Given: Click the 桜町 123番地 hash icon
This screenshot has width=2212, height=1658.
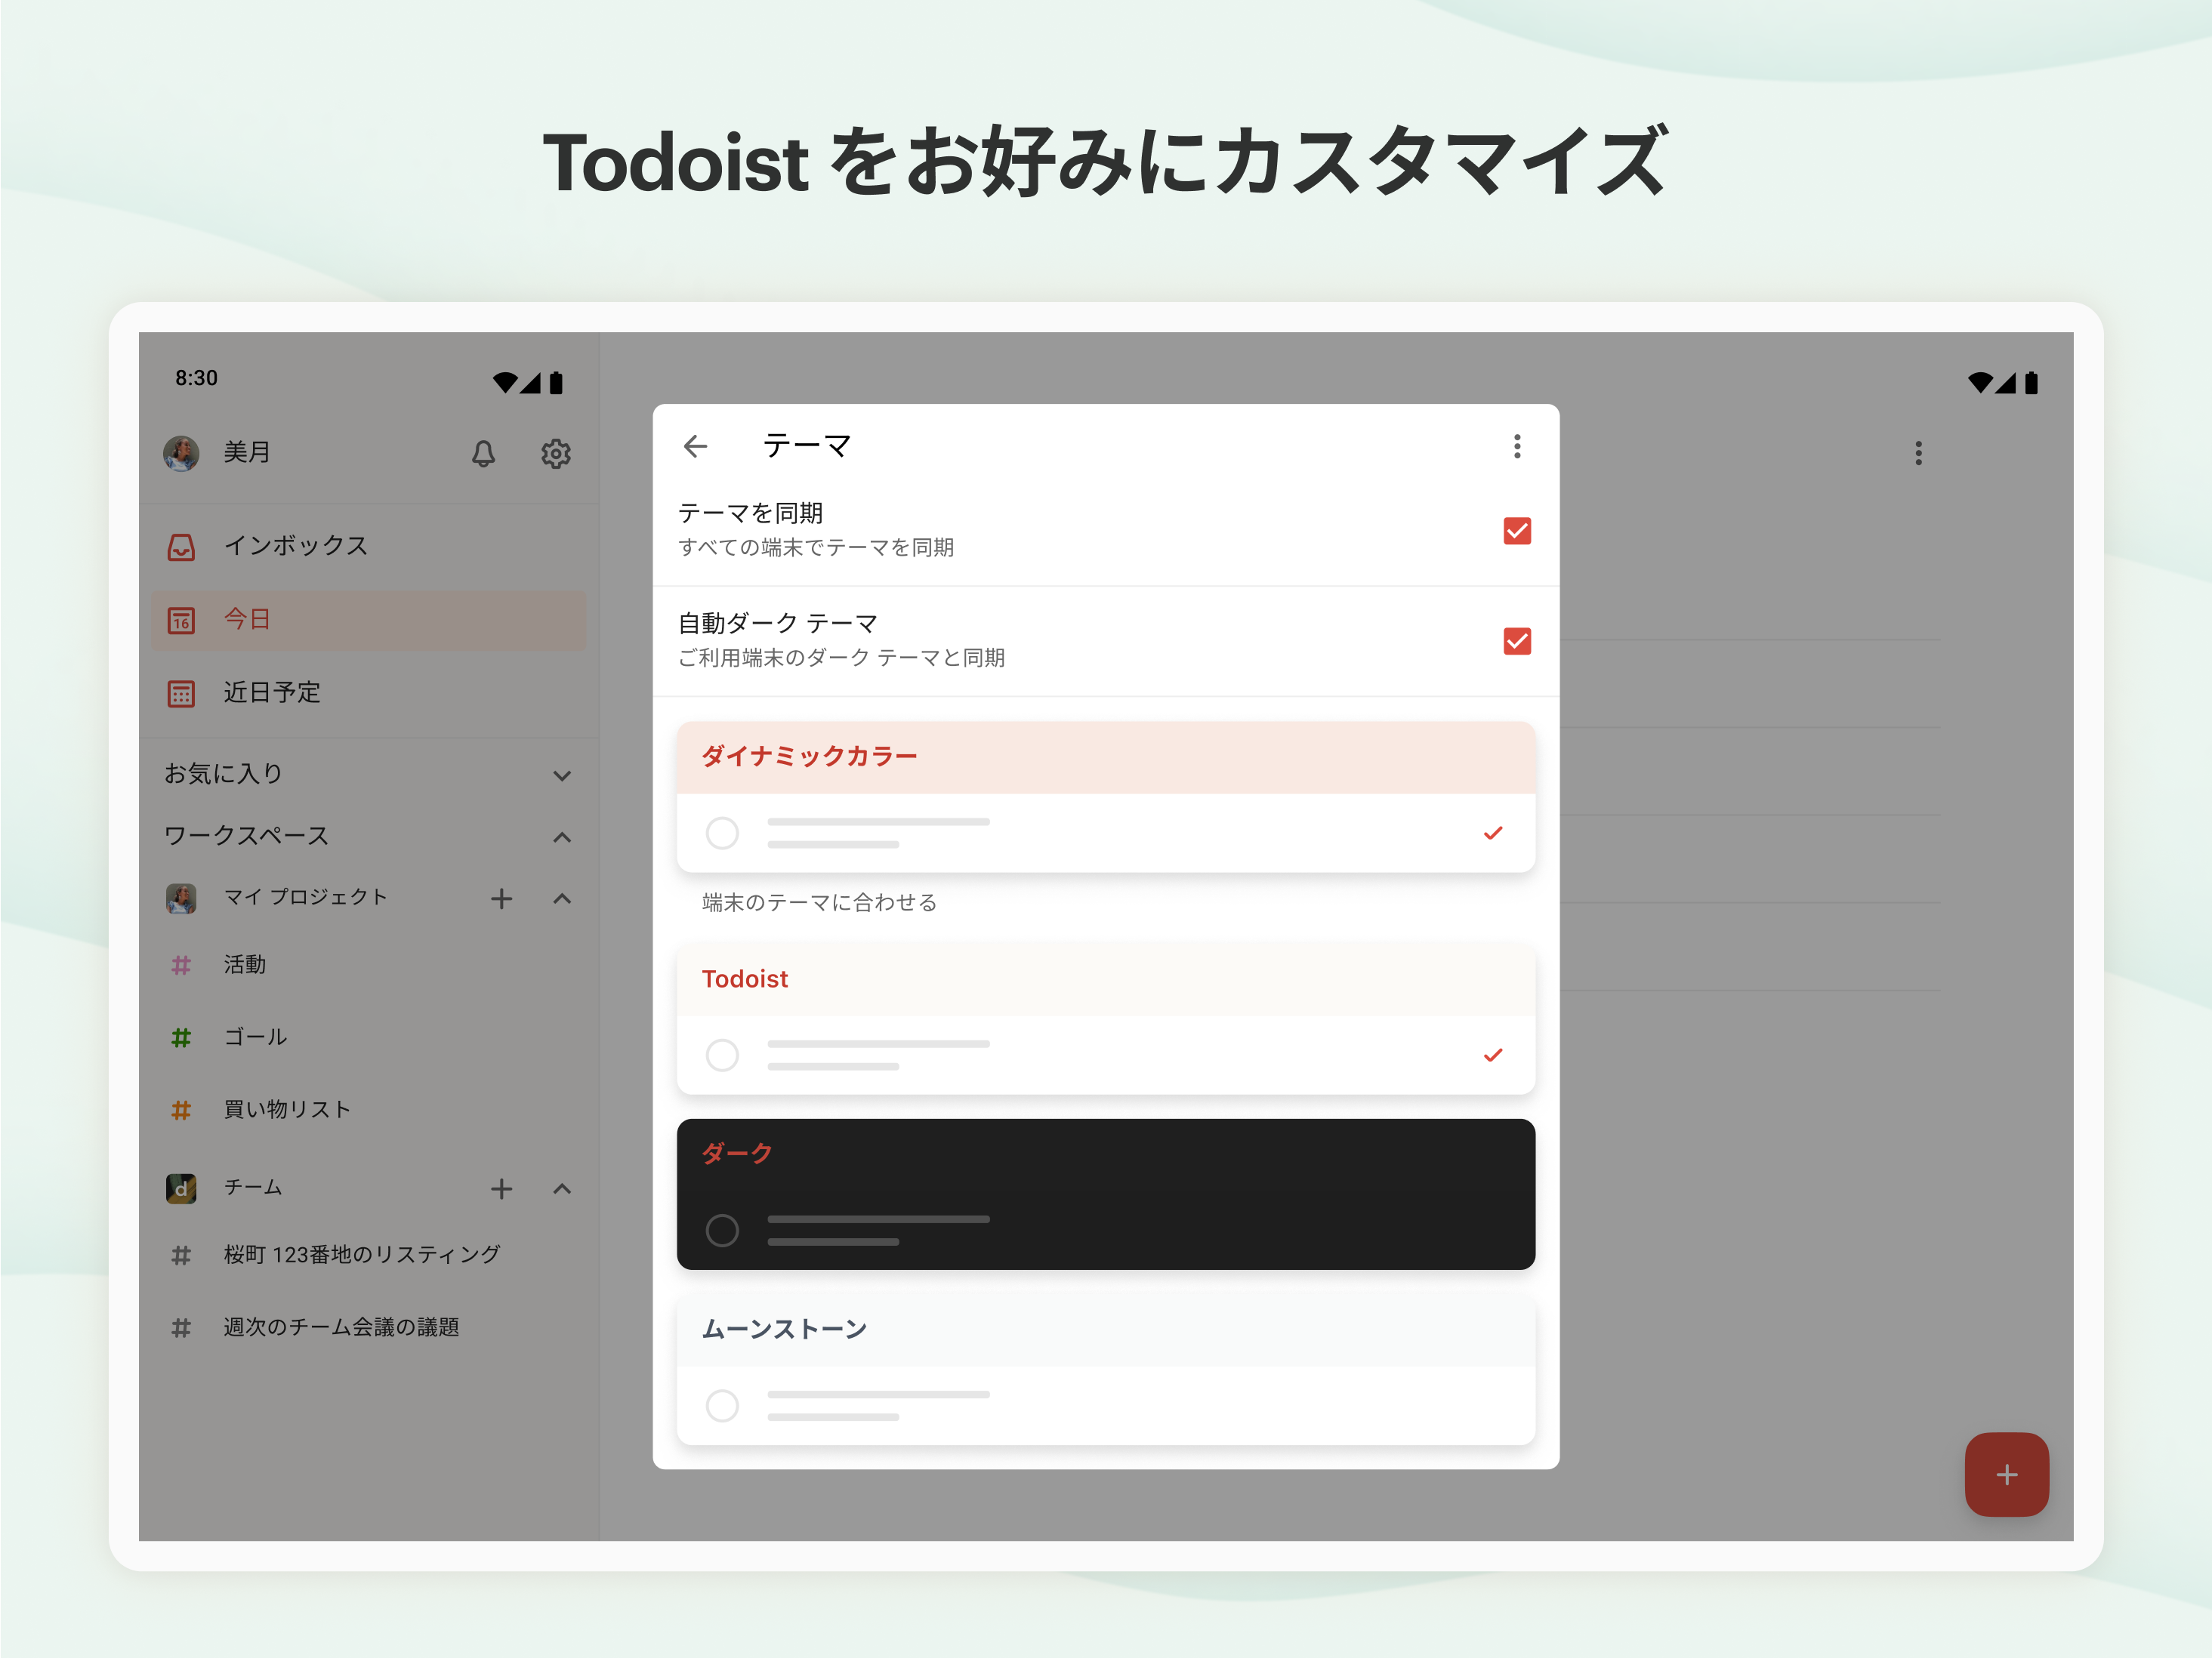Looking at the screenshot, I should coord(181,1255).
